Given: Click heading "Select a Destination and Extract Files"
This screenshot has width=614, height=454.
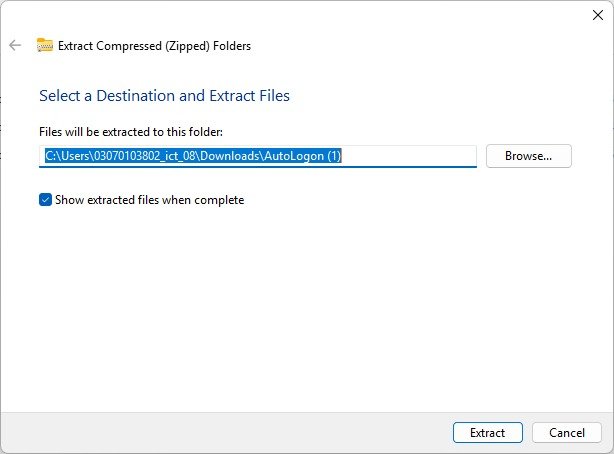Looking at the screenshot, I should point(164,96).
